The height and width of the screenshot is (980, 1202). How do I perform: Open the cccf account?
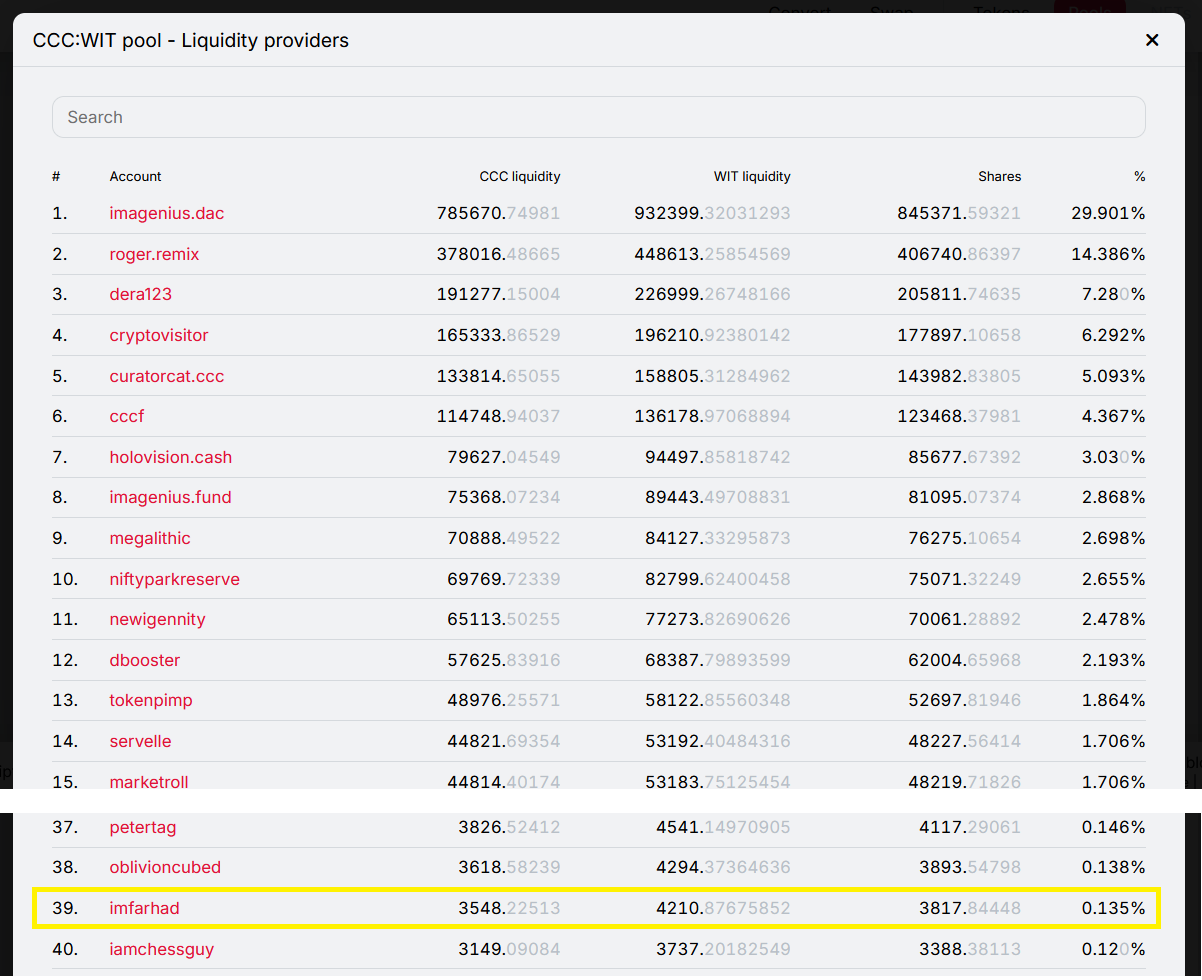[127, 416]
